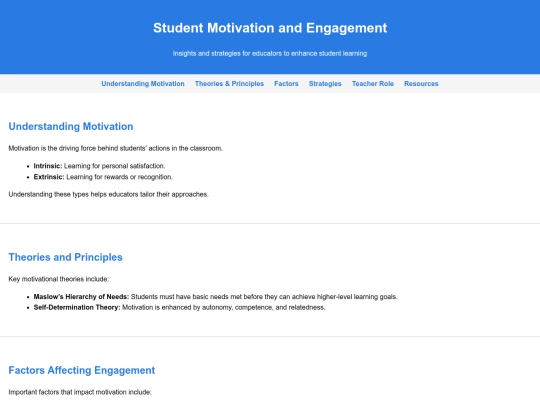
Task: Click the sentence about motivation being the driving force
Action: 116,148
